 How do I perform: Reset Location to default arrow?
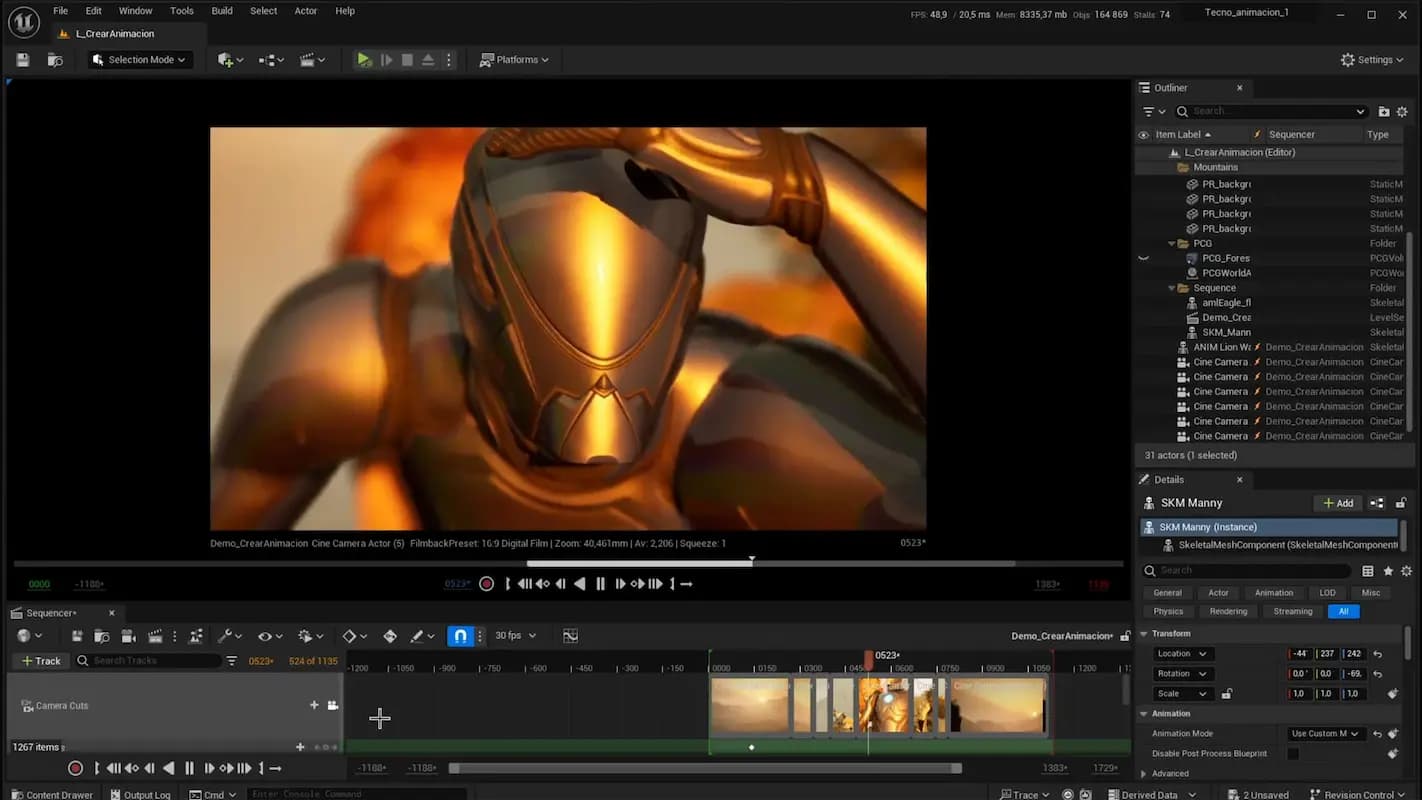(x=1377, y=654)
